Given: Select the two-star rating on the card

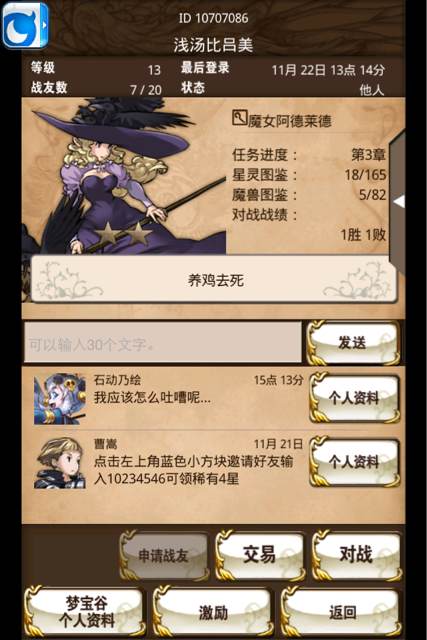Looking at the screenshot, I should pyautogui.click(x=123, y=233).
